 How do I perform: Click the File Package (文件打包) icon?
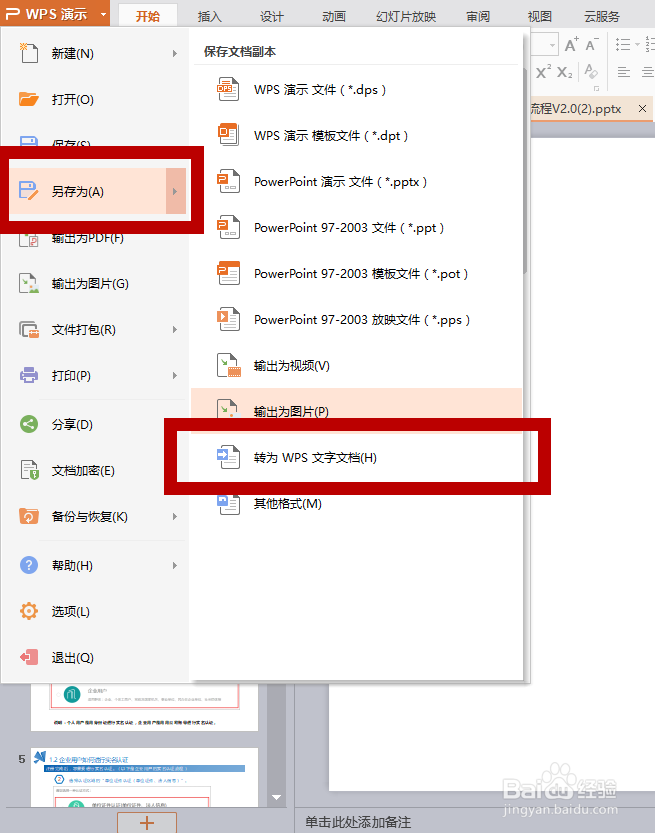click(29, 329)
